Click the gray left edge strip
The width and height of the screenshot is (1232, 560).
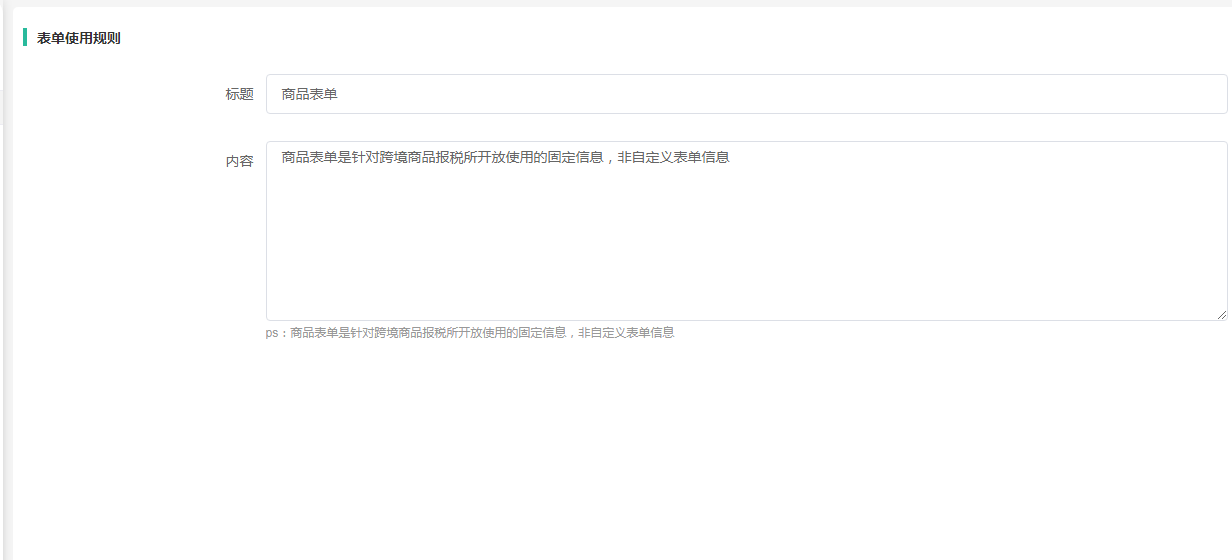coord(6,300)
